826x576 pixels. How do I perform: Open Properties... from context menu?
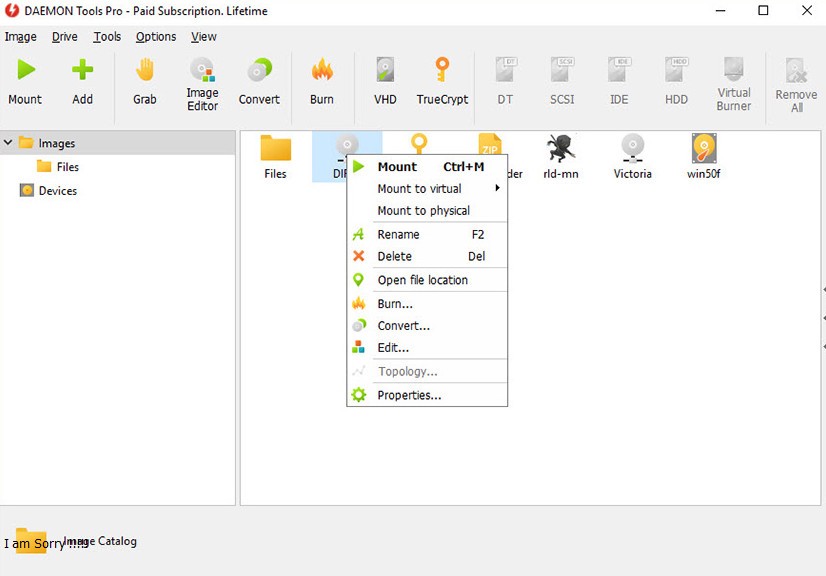coord(427,395)
